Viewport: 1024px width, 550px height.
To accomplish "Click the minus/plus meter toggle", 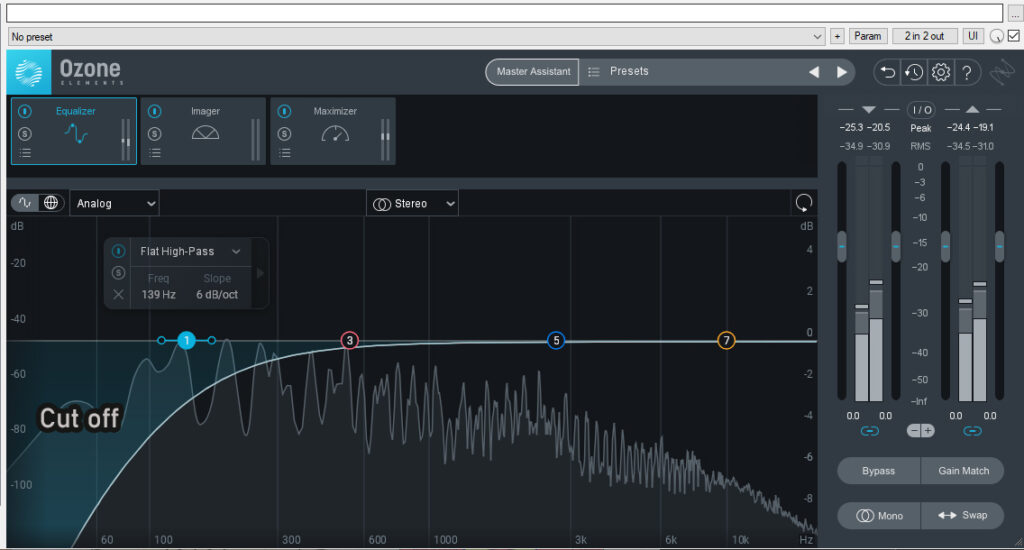I will pos(921,431).
